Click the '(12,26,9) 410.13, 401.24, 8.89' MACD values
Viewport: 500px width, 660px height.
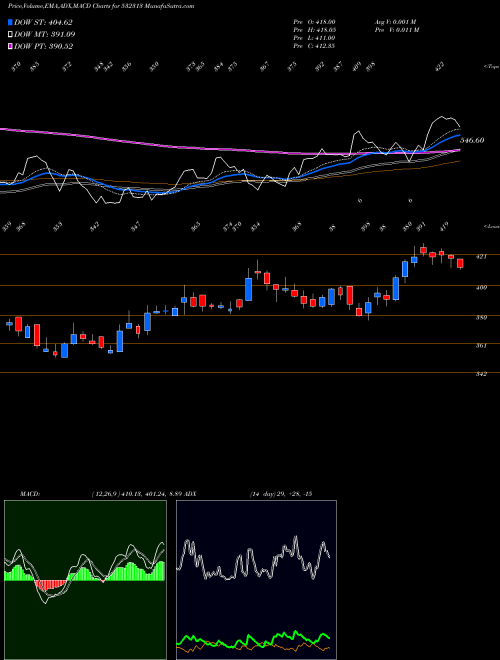coord(136,494)
